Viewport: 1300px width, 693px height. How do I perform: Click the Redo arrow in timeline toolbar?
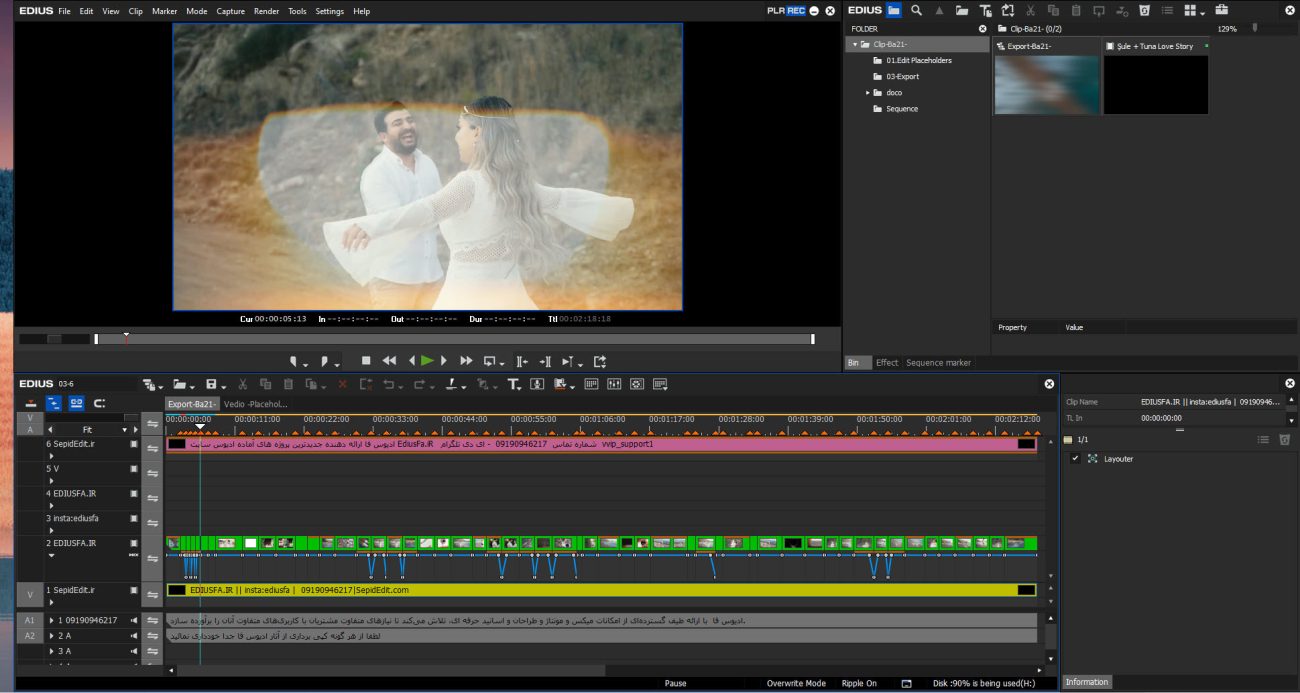pos(419,384)
